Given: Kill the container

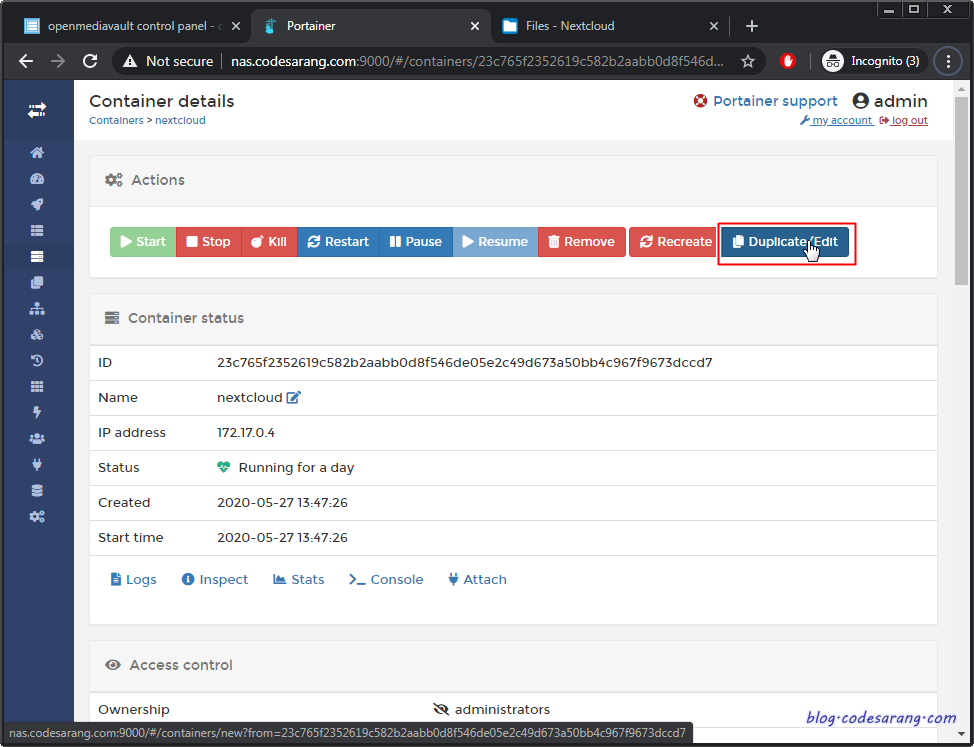Looking at the screenshot, I should [x=269, y=242].
